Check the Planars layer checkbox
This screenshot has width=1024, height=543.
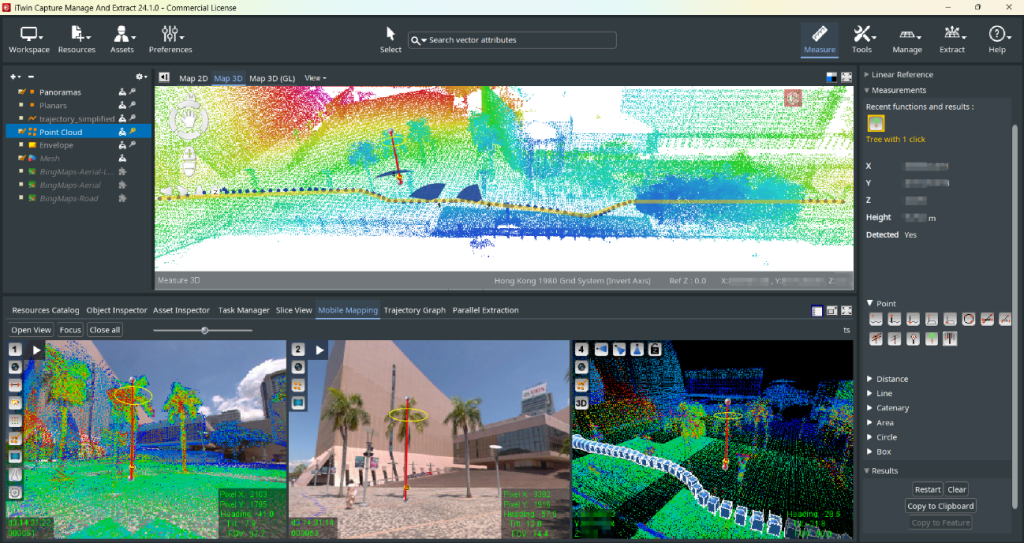click(x=22, y=105)
